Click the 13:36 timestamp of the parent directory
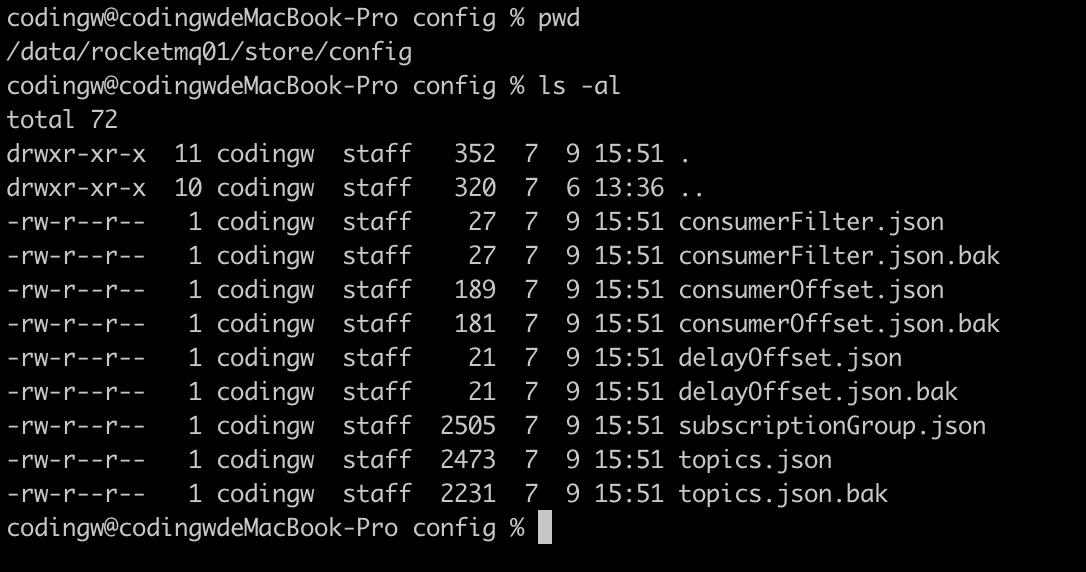The height and width of the screenshot is (572, 1086). click(629, 188)
